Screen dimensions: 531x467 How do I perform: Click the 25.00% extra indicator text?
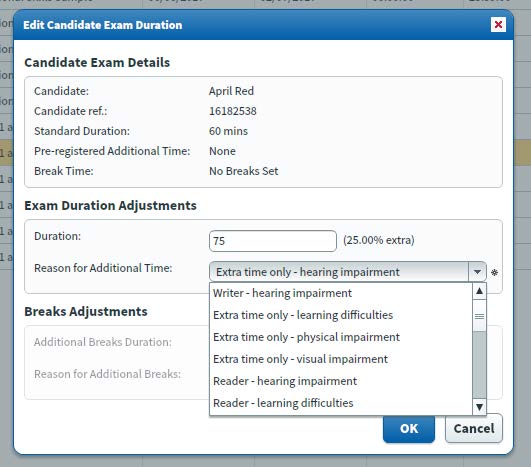(x=379, y=240)
